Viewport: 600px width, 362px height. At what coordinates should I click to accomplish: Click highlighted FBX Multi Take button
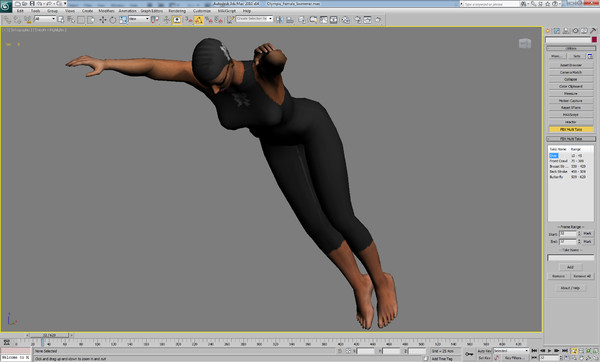pos(571,129)
